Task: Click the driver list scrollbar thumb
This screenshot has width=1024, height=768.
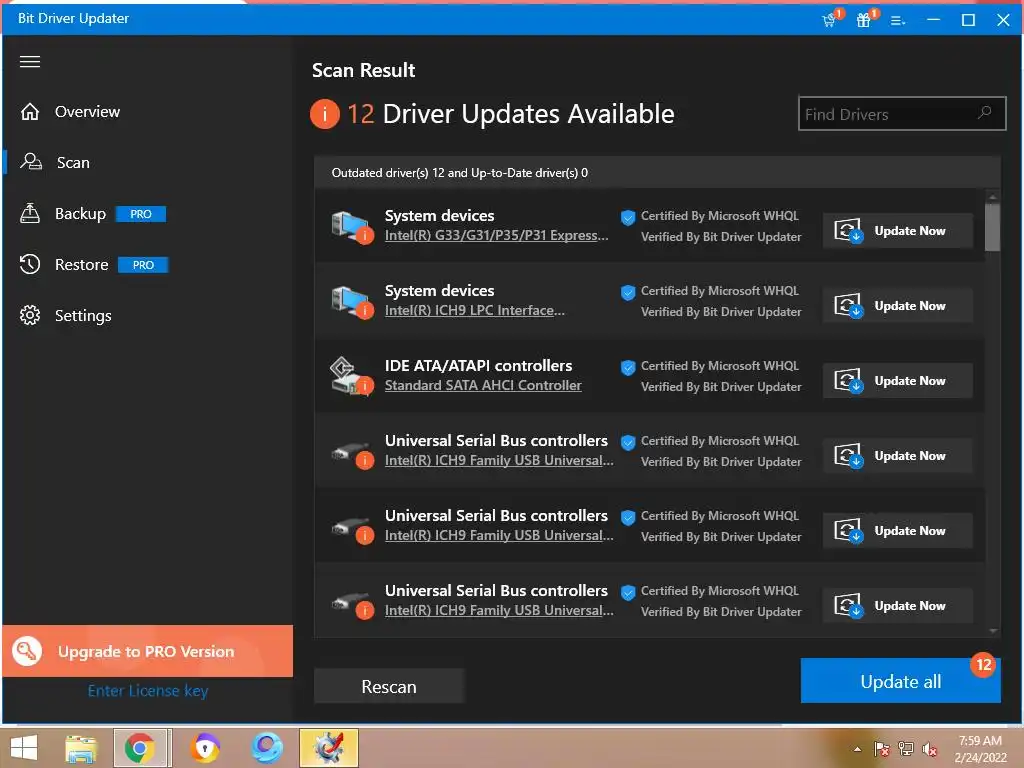Action: (993, 227)
